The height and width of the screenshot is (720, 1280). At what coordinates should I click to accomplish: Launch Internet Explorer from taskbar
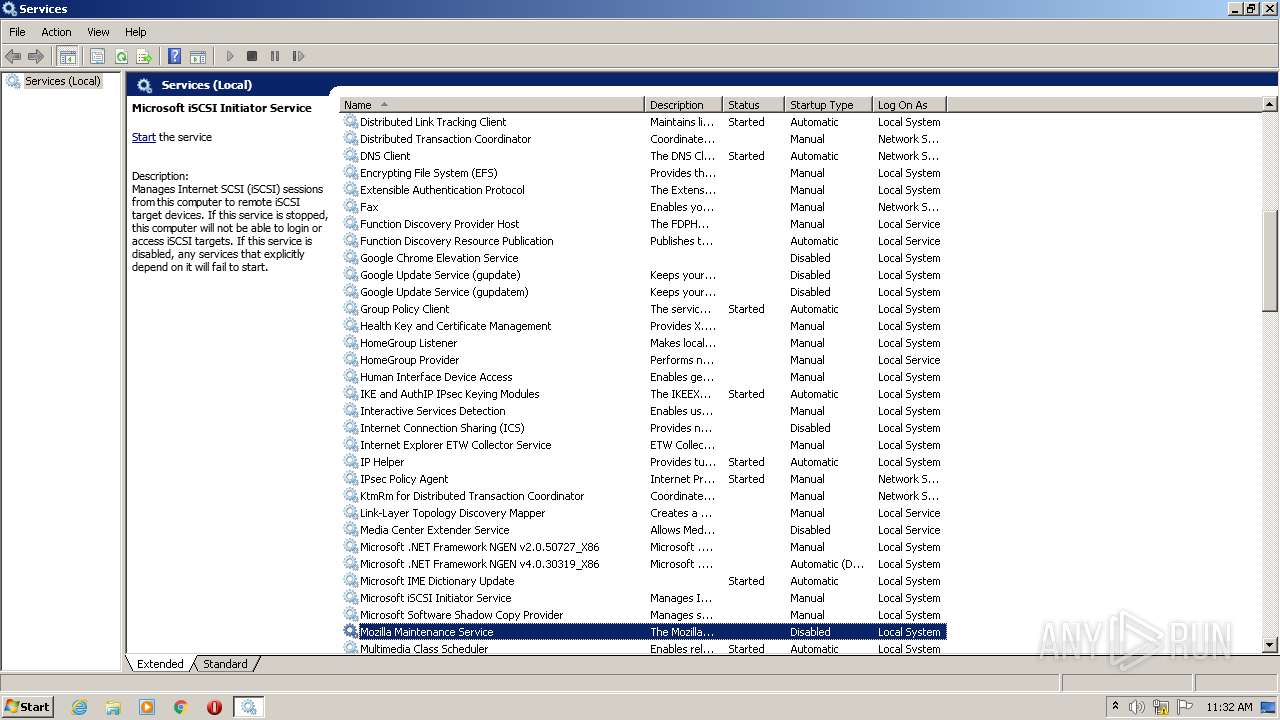(x=80, y=707)
